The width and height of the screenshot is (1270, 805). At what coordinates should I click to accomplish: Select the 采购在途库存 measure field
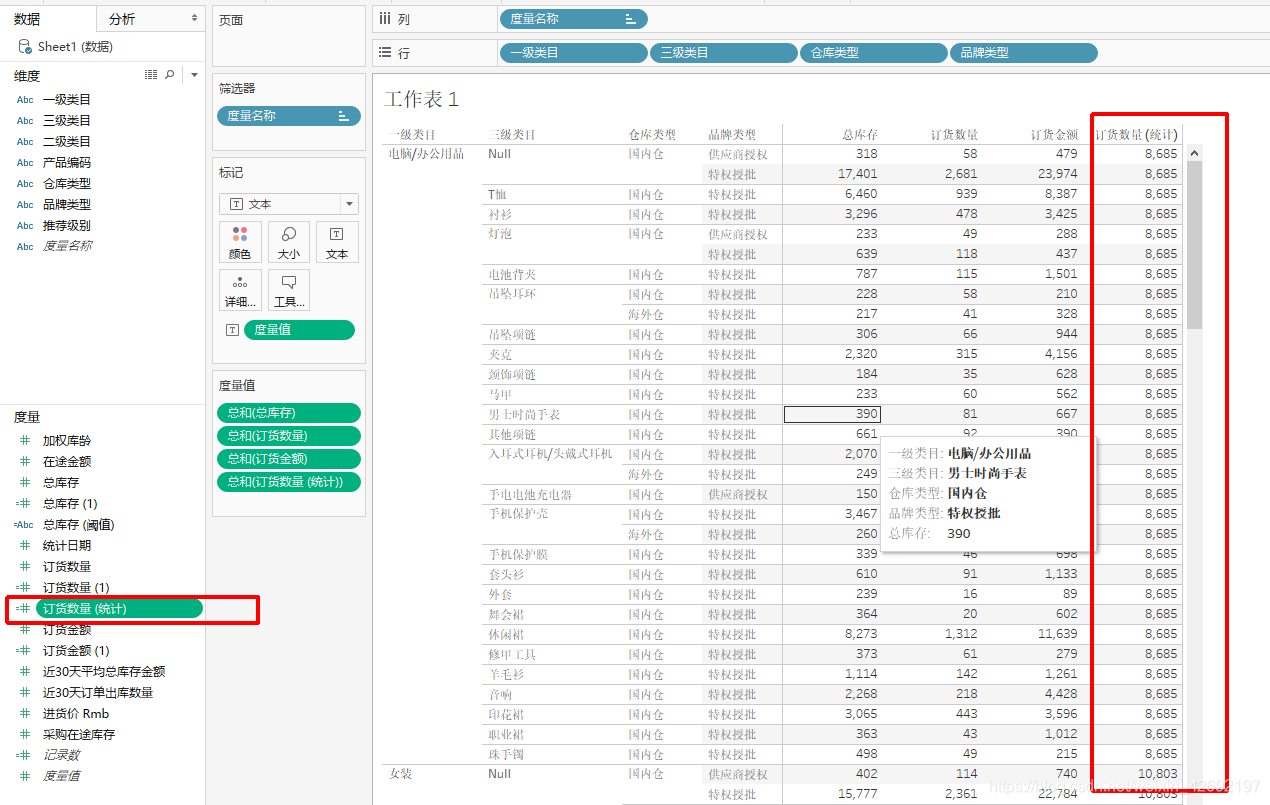coord(79,735)
